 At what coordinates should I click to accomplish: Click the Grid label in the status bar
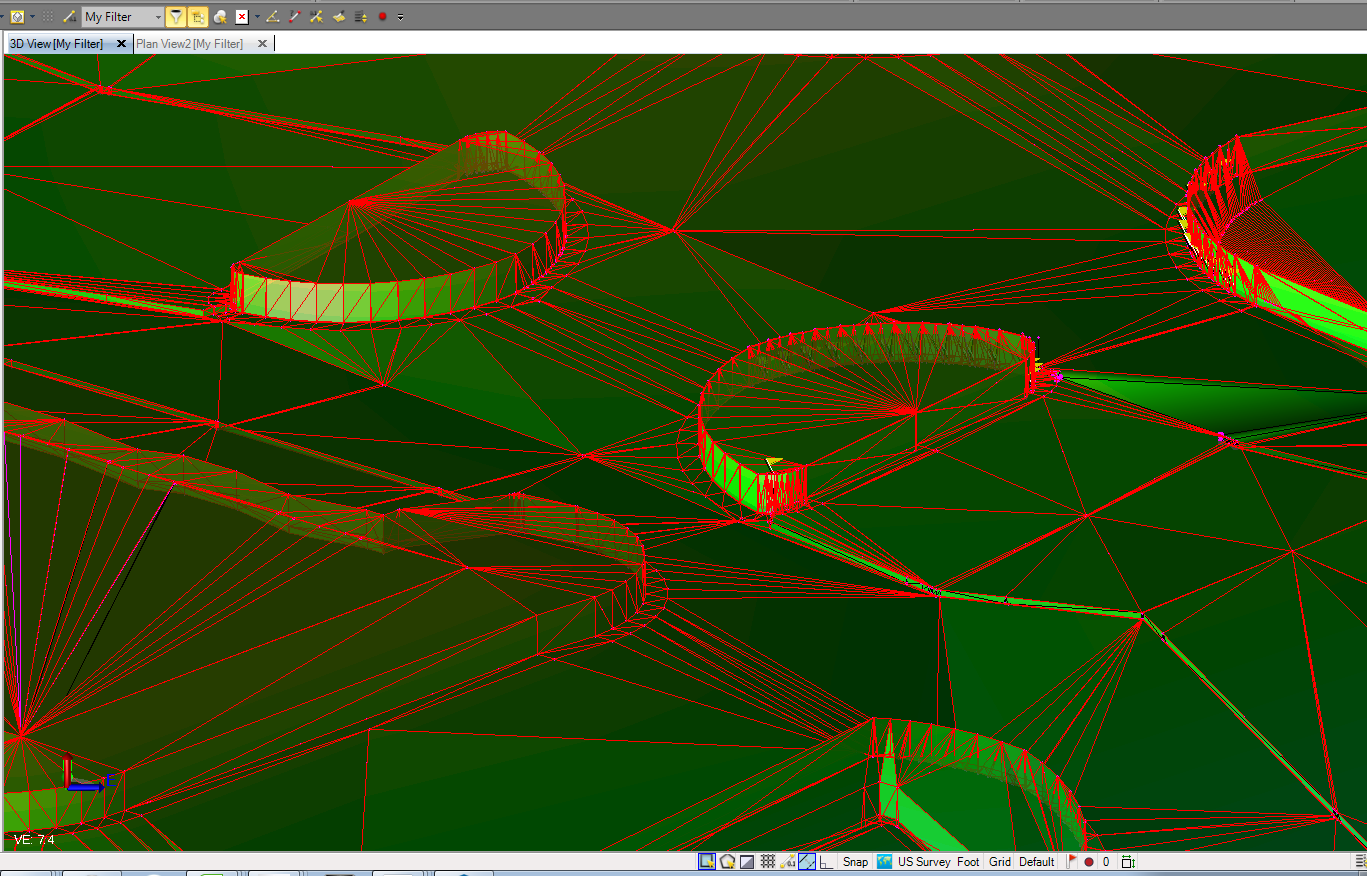click(x=1000, y=862)
